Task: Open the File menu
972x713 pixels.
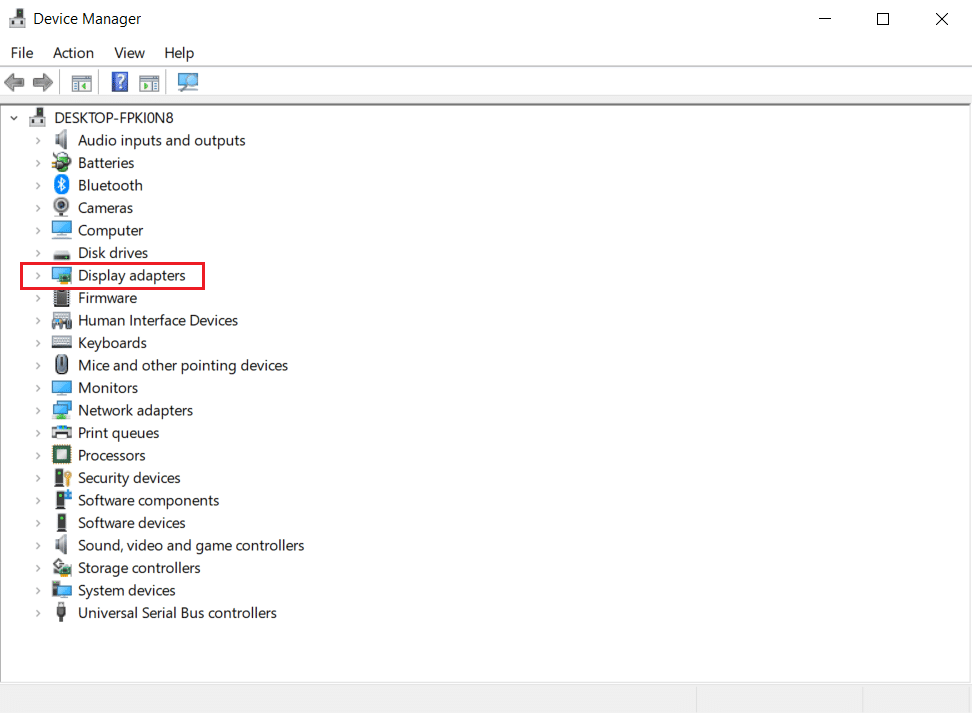Action: pyautogui.click(x=22, y=53)
